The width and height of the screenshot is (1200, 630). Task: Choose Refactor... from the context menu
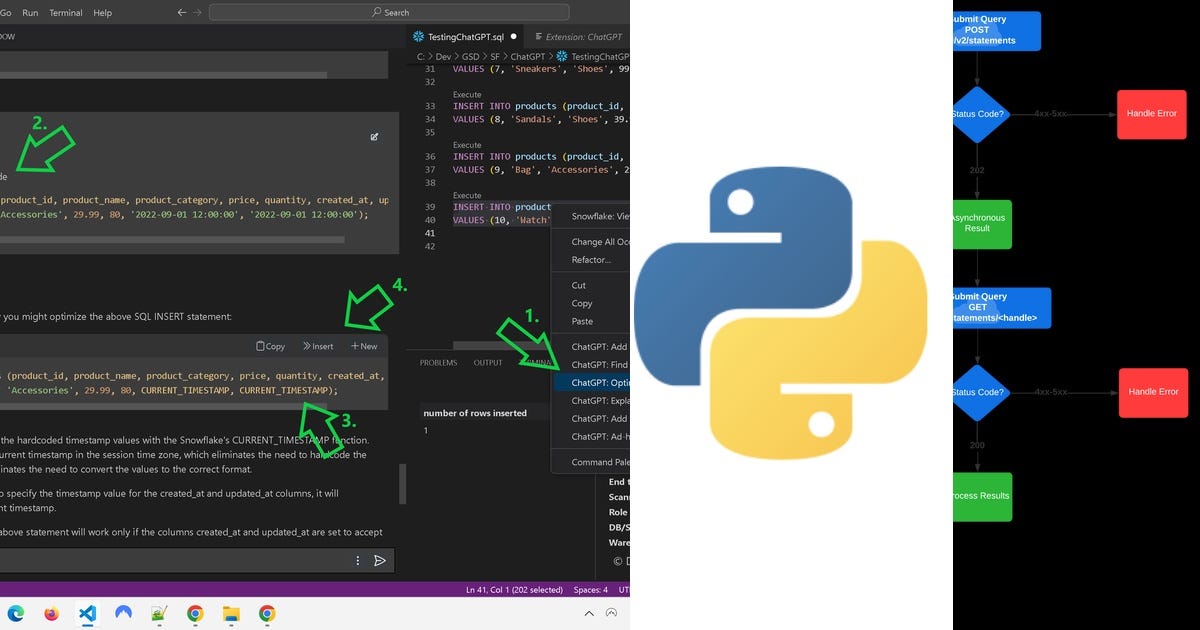pyautogui.click(x=591, y=260)
